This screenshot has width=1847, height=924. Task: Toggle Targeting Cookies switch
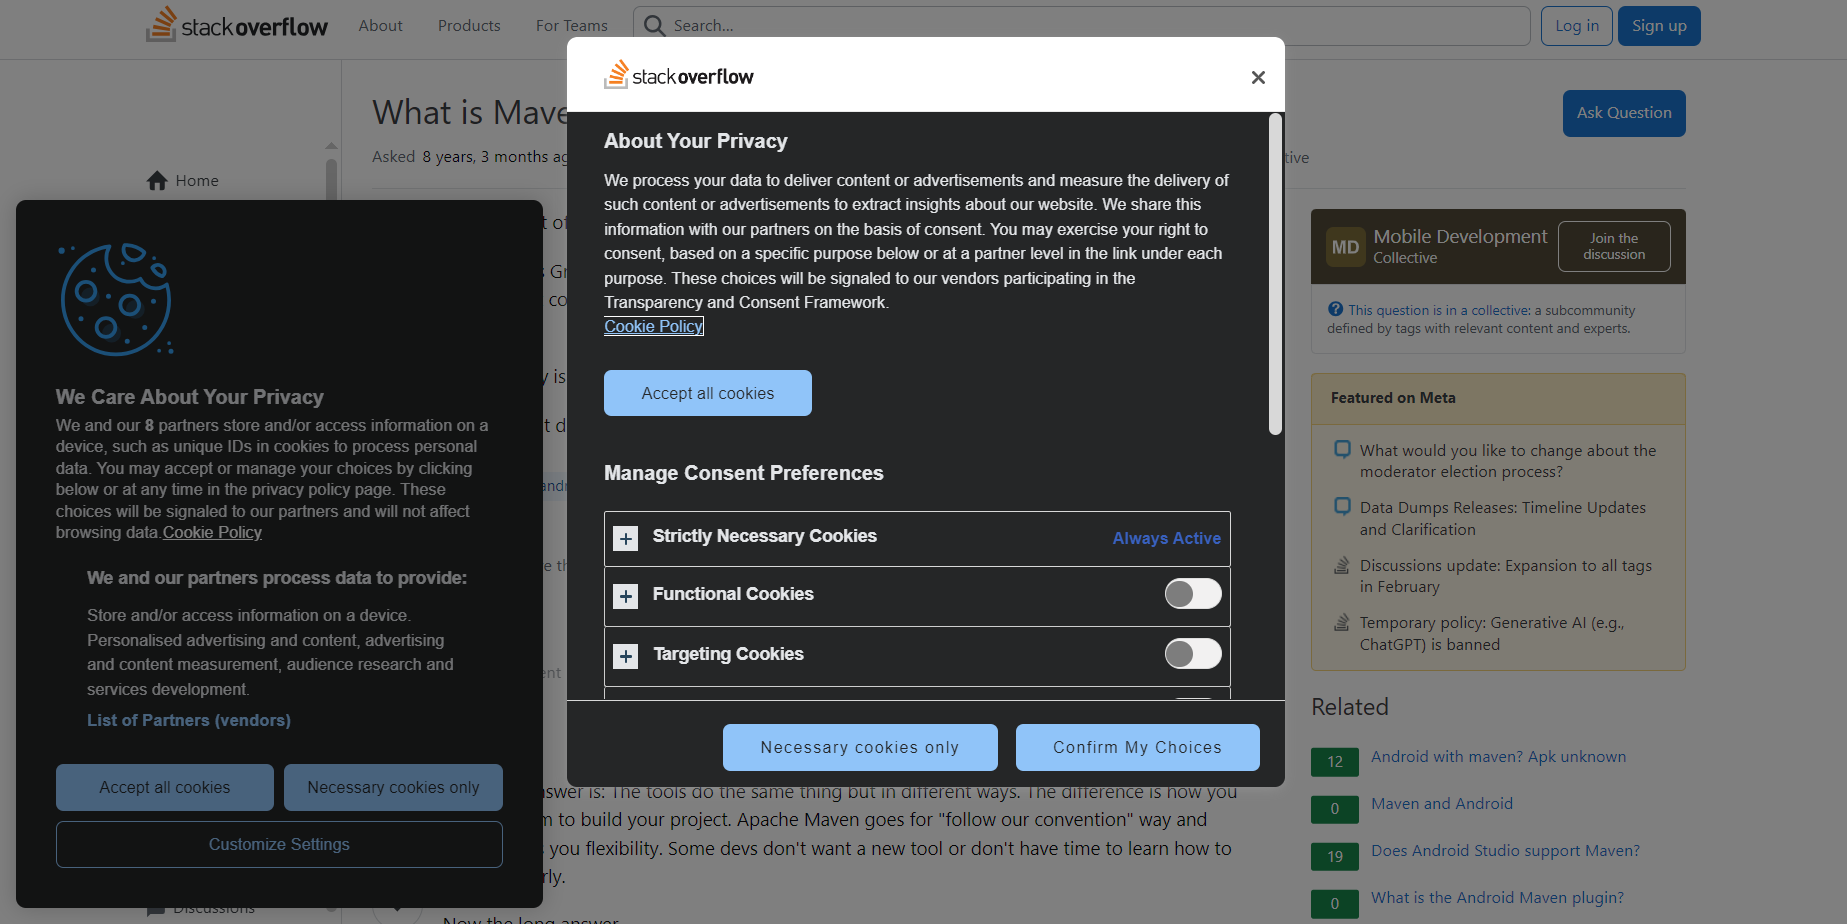coord(1193,654)
